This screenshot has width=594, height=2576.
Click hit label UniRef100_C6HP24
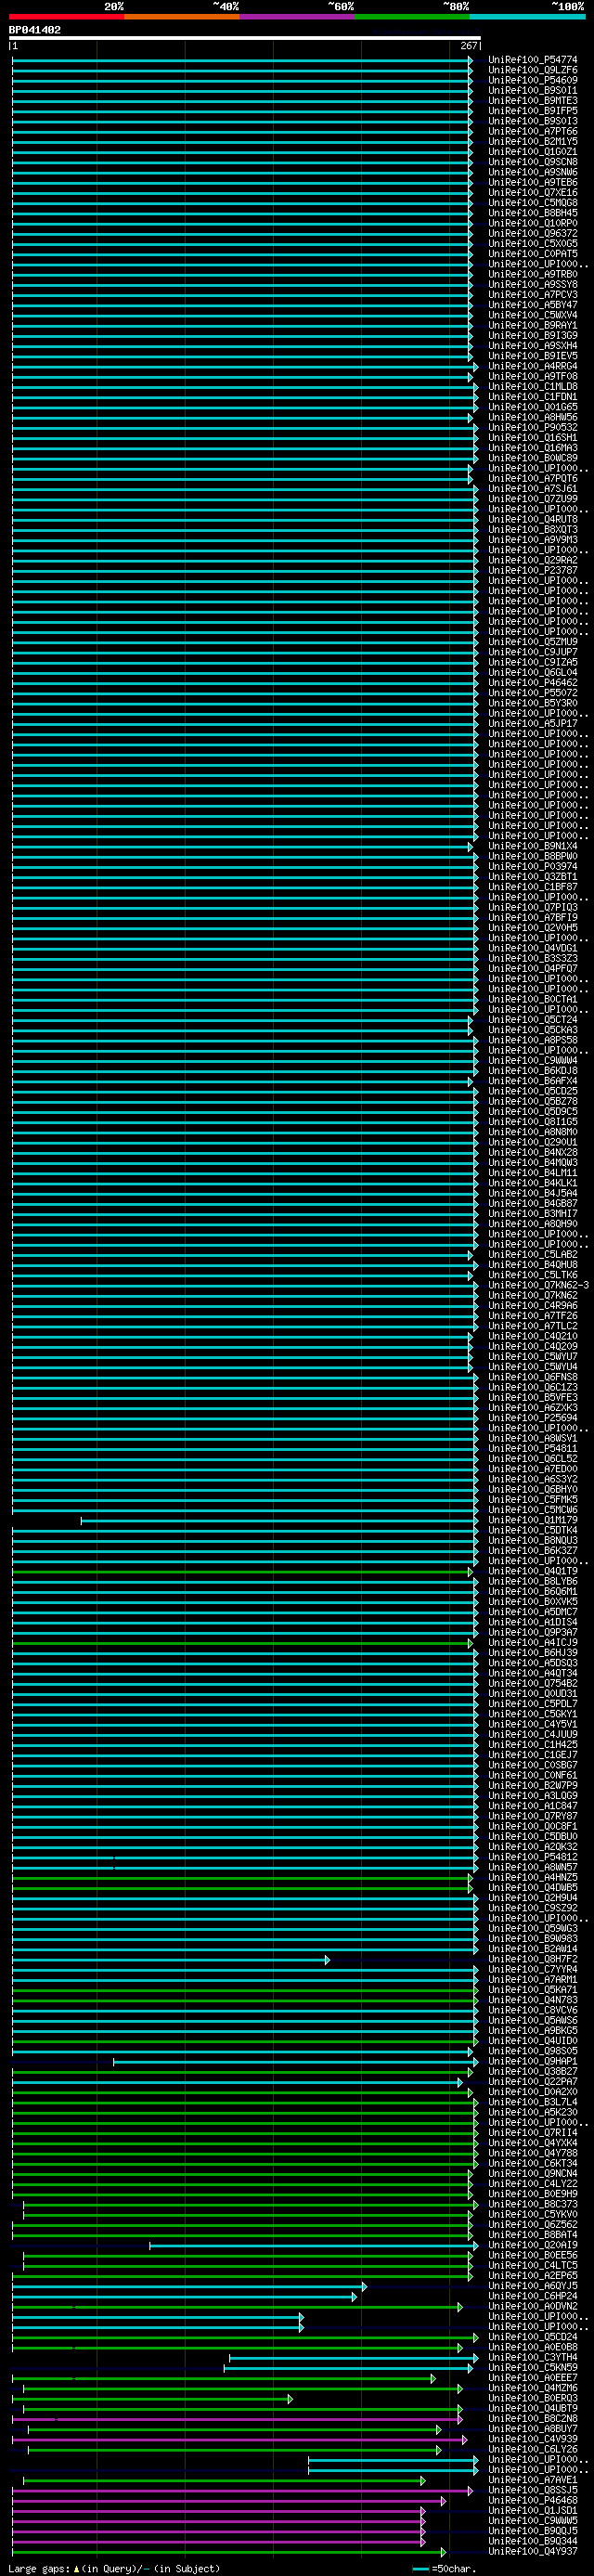coord(533,2295)
